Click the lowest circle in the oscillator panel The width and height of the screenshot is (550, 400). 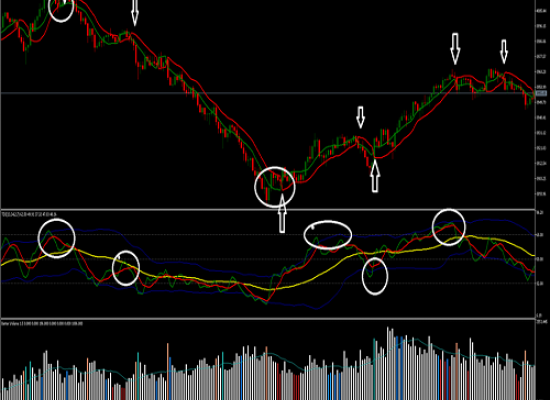(375, 276)
